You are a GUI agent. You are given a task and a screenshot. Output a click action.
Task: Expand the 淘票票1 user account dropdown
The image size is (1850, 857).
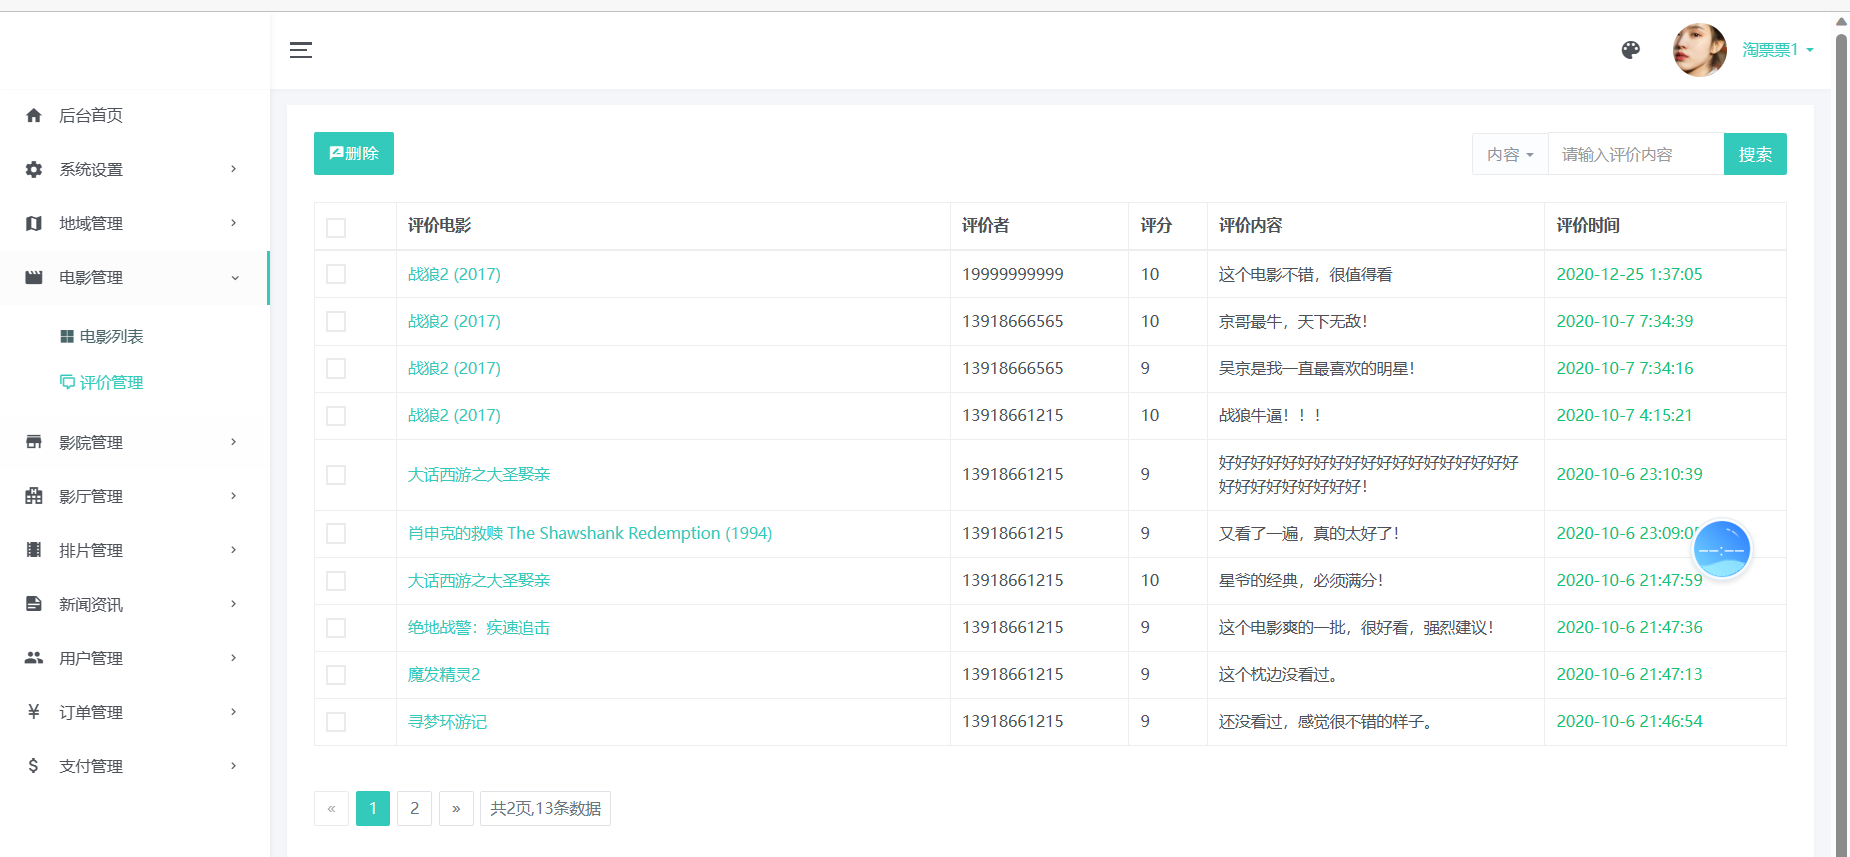pyautogui.click(x=1777, y=50)
